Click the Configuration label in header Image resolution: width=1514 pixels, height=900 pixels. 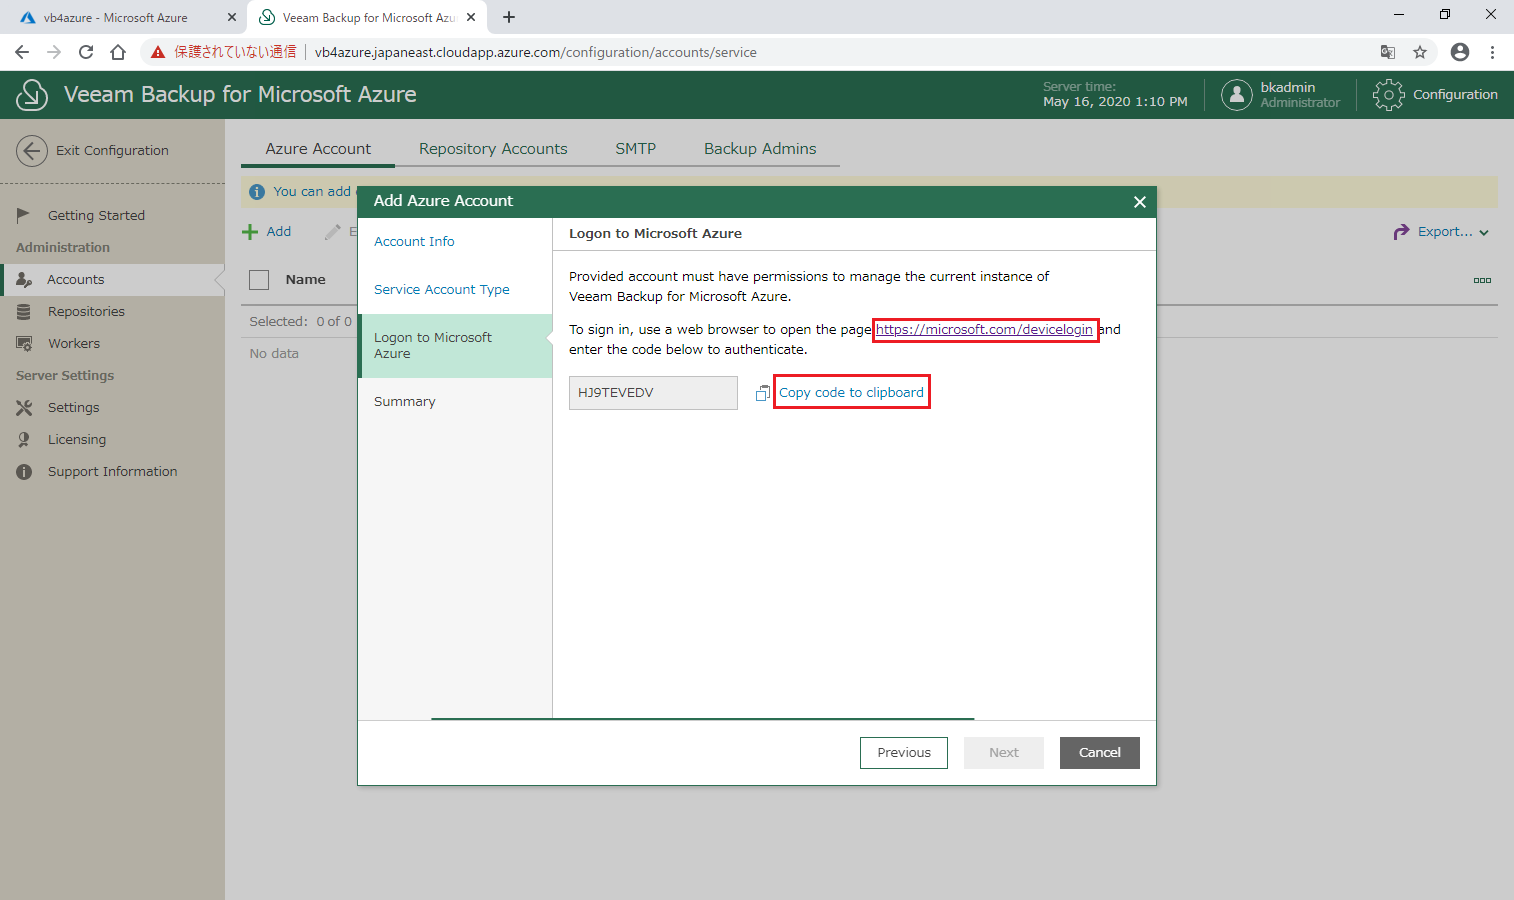tap(1455, 95)
